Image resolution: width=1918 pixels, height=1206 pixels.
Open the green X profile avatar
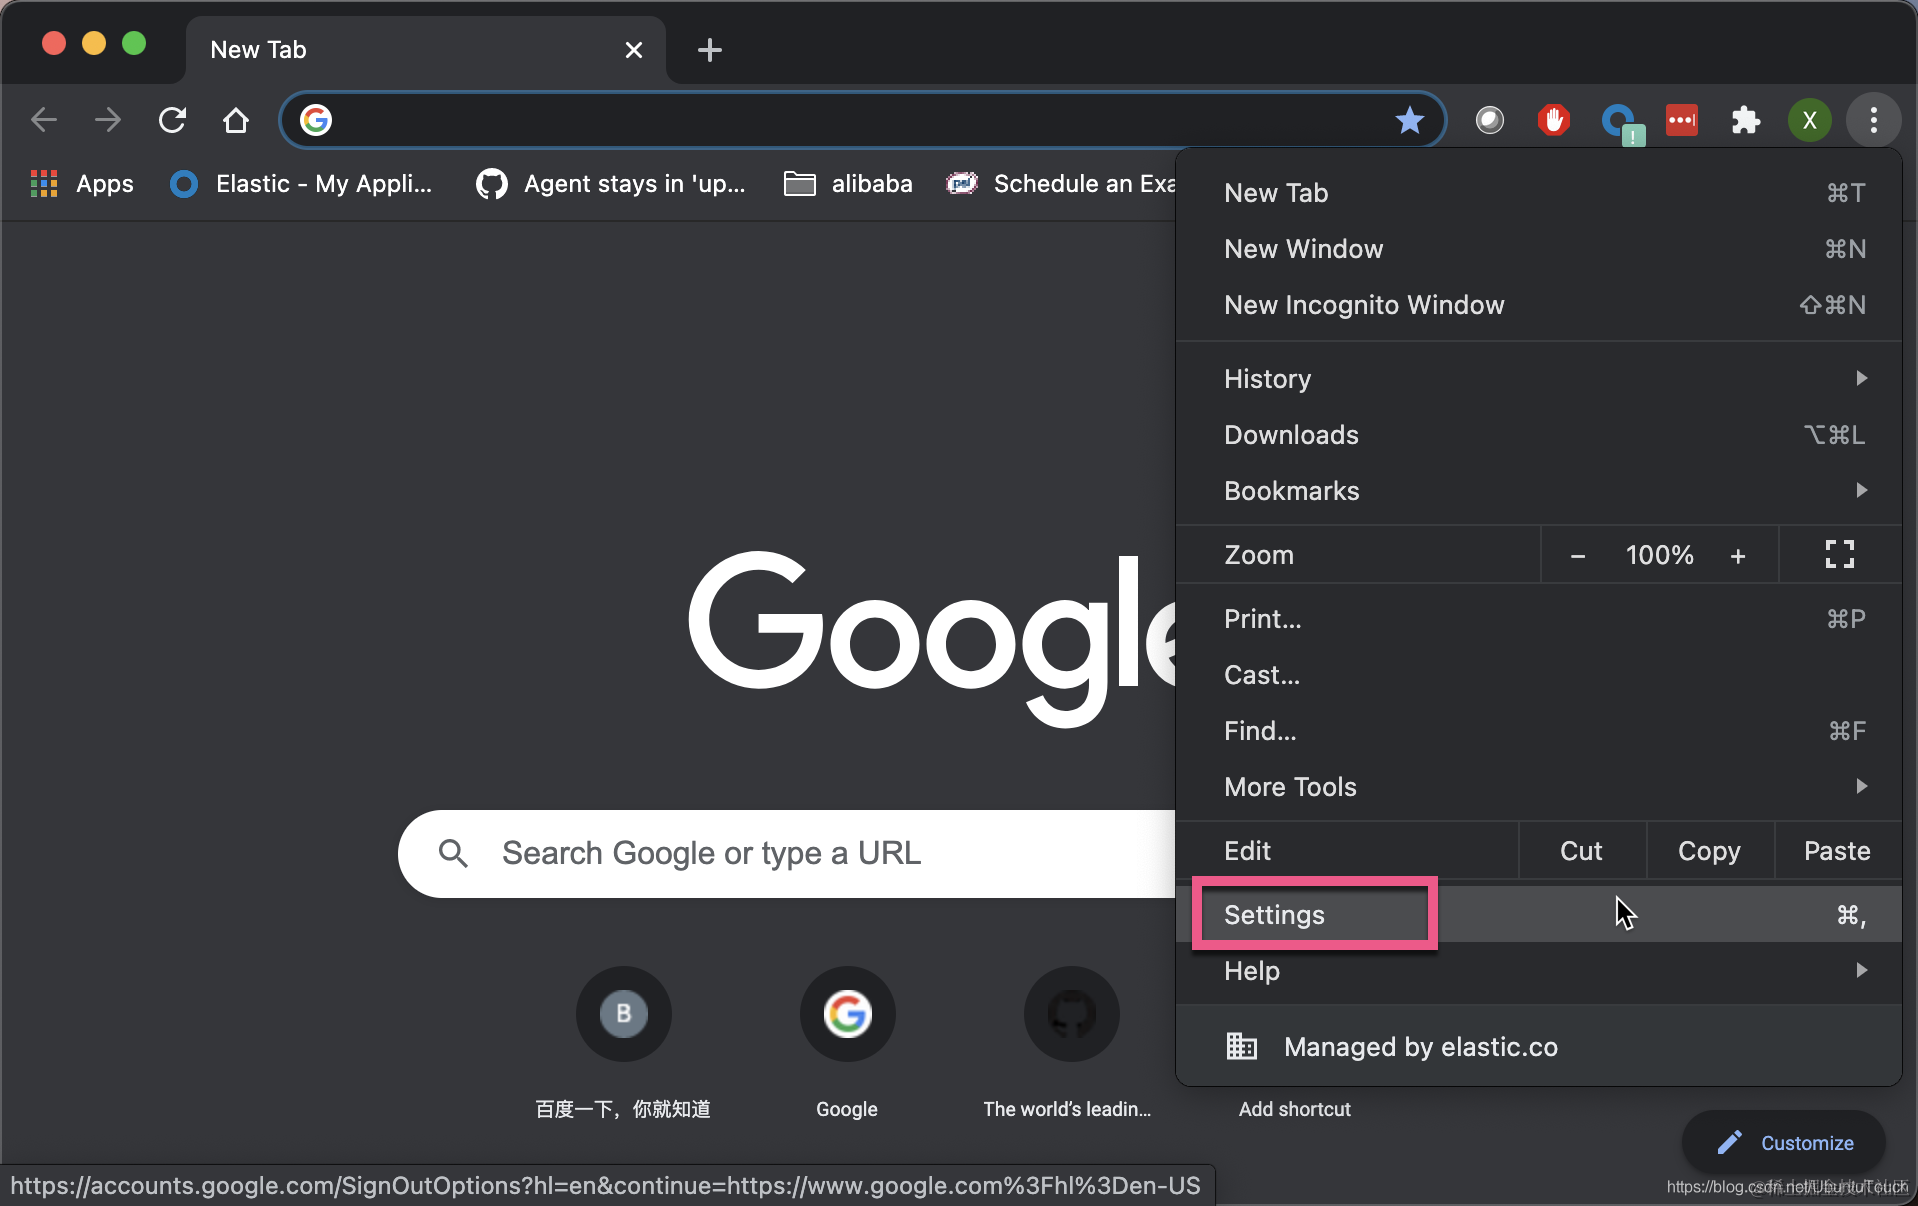click(x=1810, y=120)
